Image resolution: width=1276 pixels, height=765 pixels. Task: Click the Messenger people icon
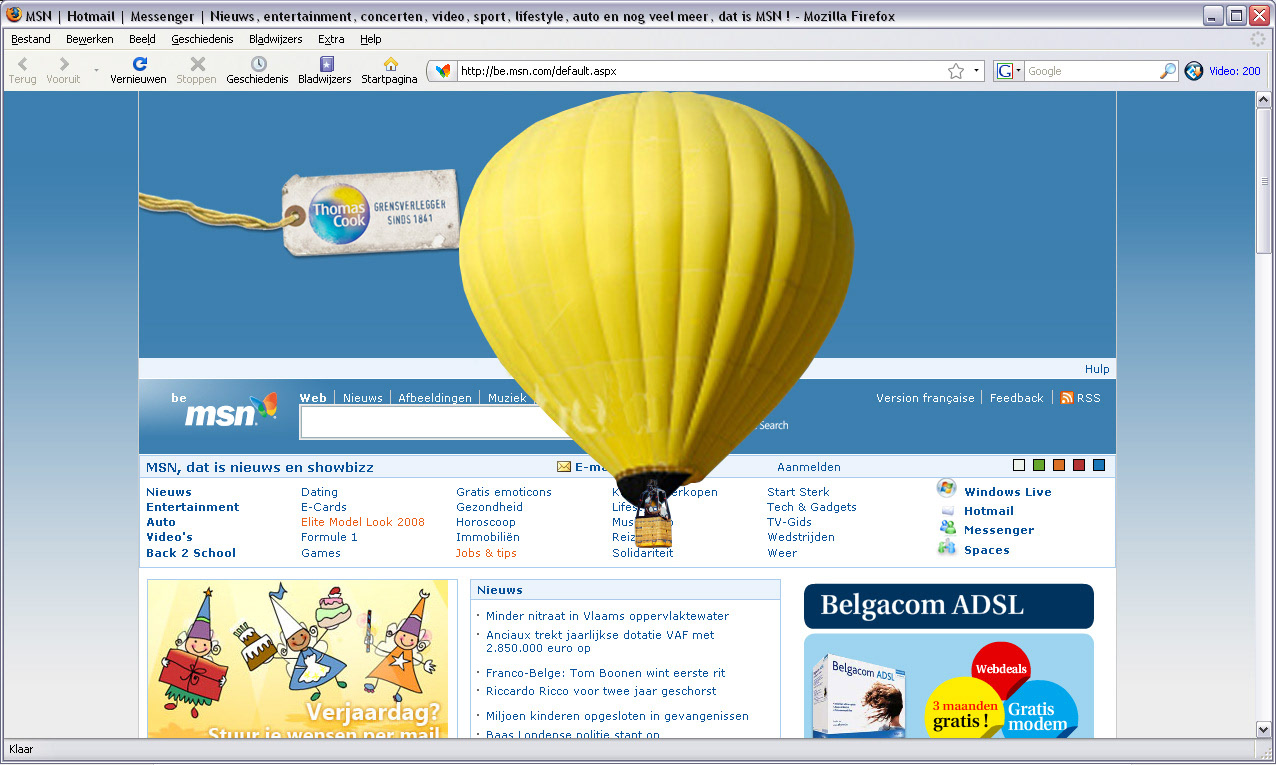[x=947, y=529]
